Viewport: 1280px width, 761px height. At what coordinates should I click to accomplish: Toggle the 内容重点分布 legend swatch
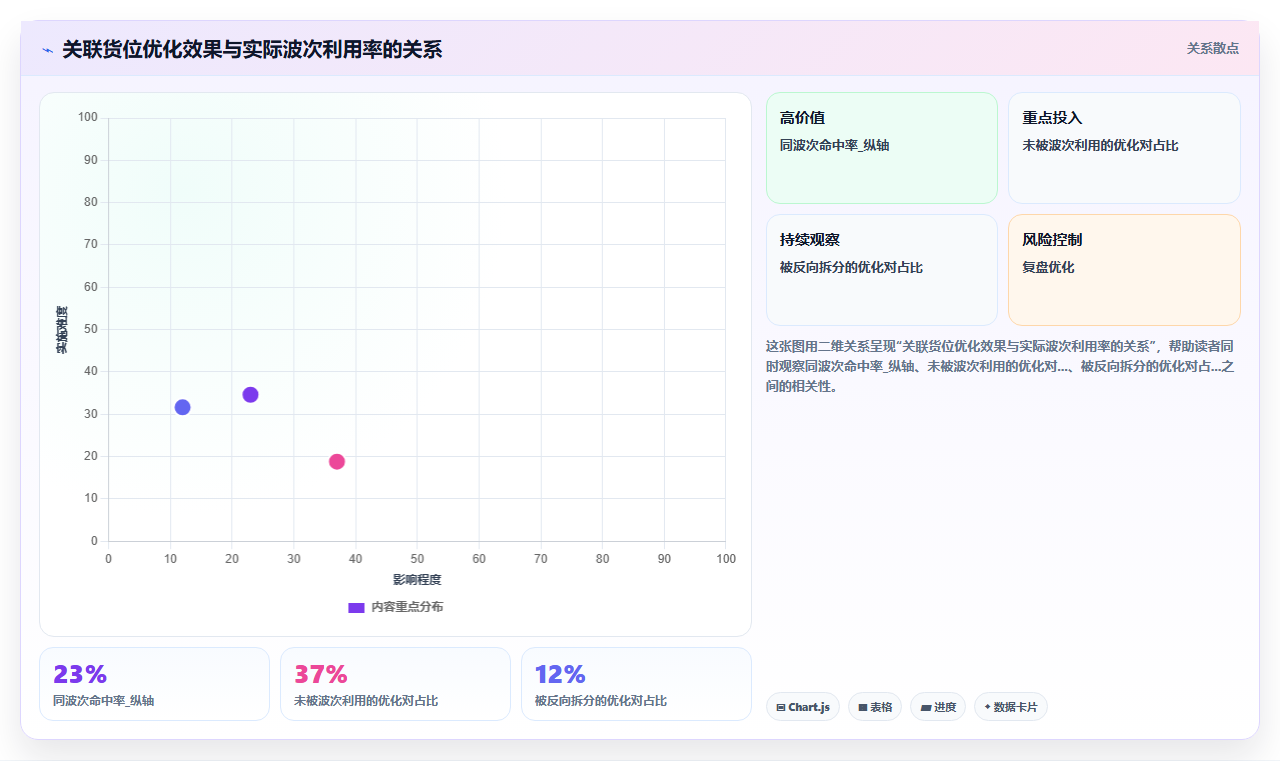pyautogui.click(x=356, y=607)
